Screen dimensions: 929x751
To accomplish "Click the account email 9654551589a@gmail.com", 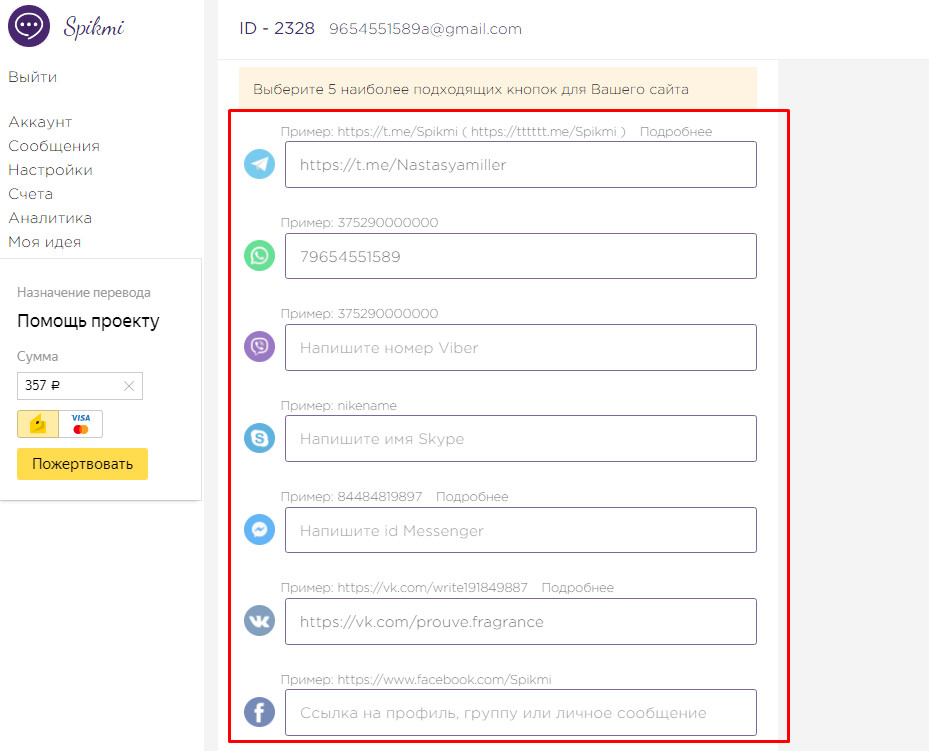I will (425, 29).
